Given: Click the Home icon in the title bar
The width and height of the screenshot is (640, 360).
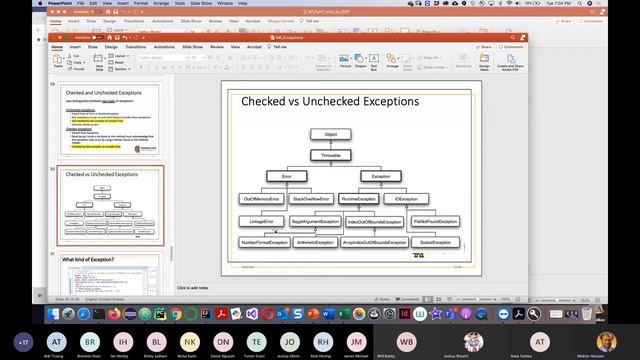Looking at the screenshot, I should point(109,38).
